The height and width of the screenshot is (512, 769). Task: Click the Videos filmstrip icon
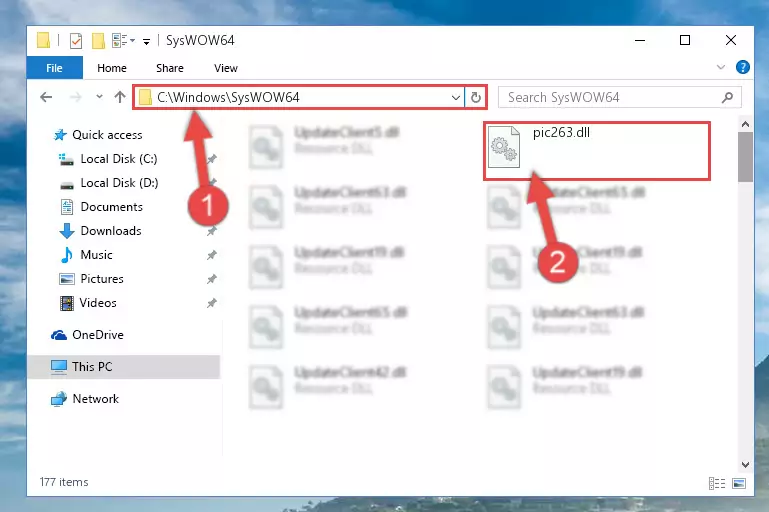[67, 303]
